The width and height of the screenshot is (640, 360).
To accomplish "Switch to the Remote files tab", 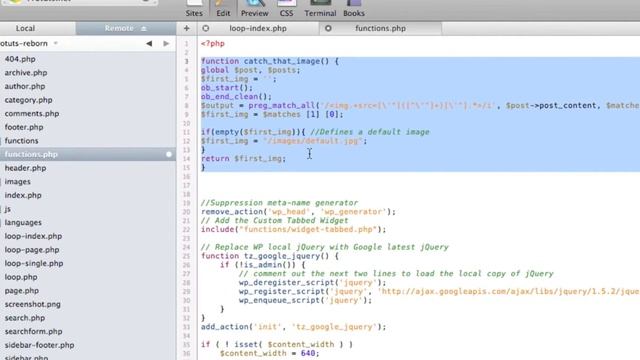I will [119, 28].
